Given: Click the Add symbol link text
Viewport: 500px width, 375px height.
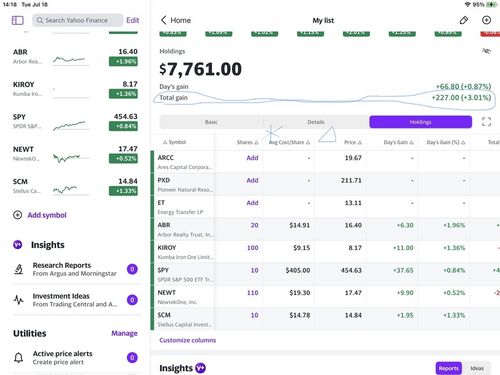Looking at the screenshot, I should click(47, 215).
